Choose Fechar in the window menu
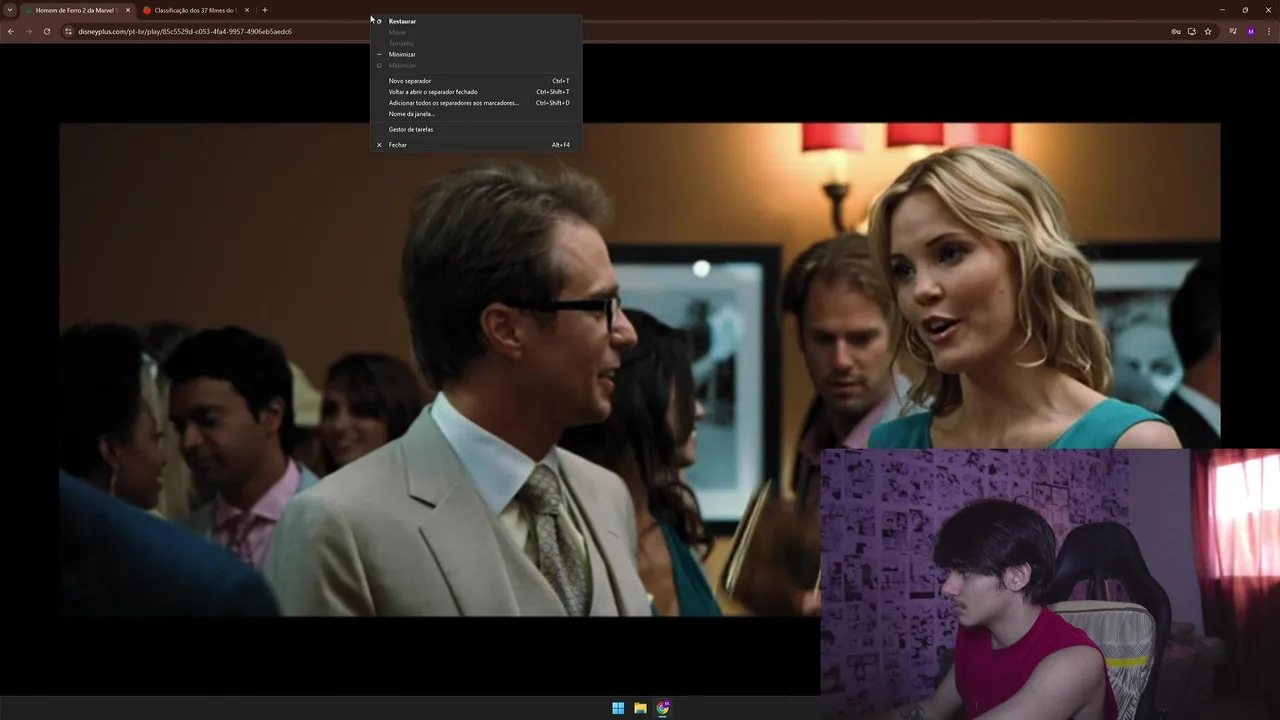The image size is (1280, 720). 476,145
